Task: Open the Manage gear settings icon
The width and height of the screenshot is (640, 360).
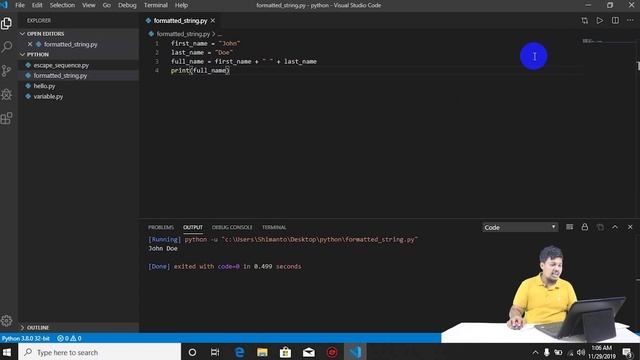Action: coord(7,320)
